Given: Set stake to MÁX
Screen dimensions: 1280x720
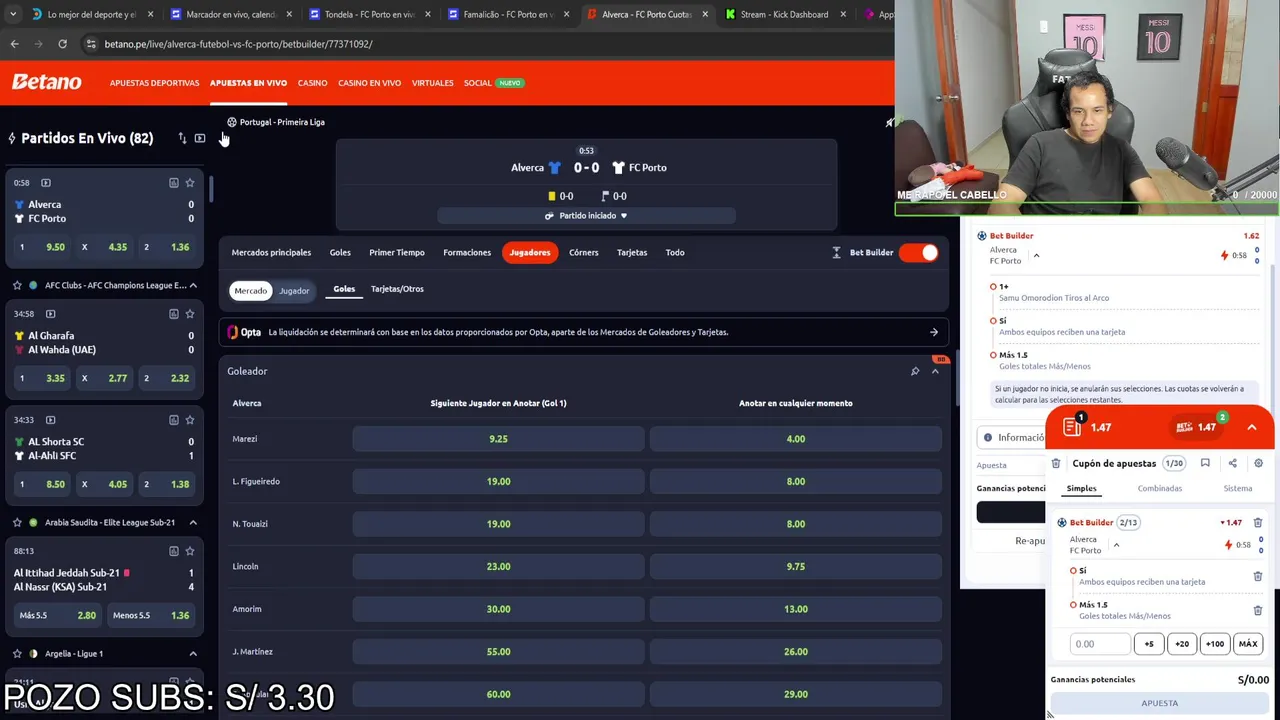Looking at the screenshot, I should 1248,644.
